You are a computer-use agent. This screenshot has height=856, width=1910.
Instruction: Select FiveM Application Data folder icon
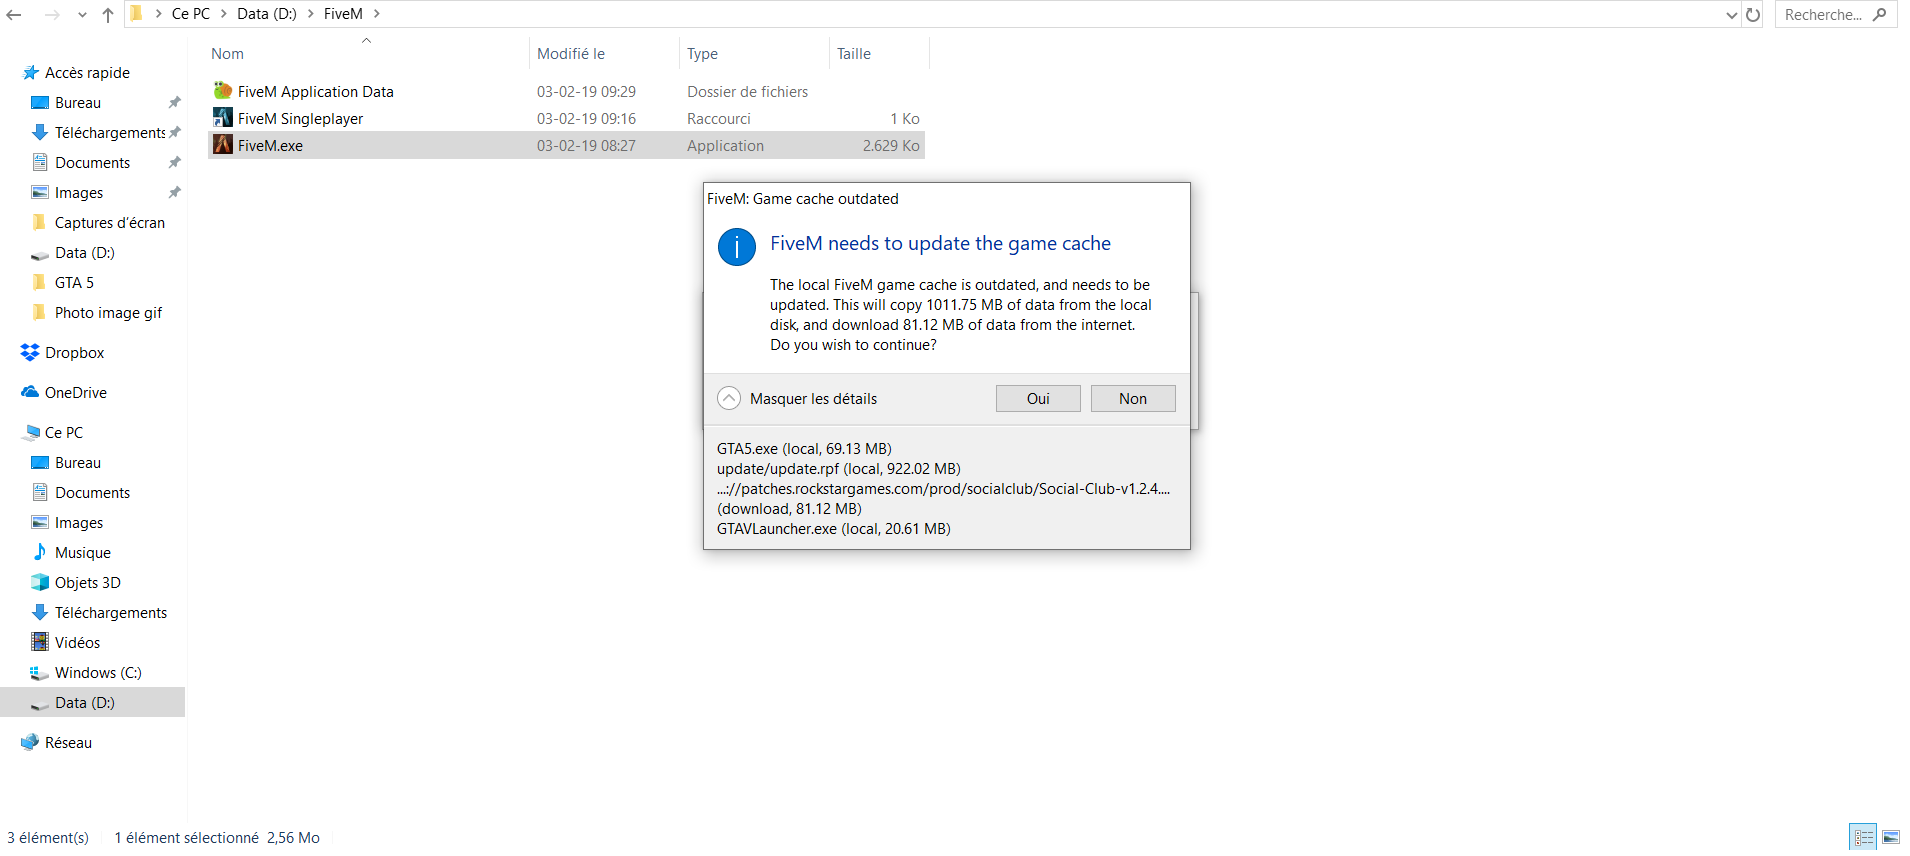coord(223,91)
